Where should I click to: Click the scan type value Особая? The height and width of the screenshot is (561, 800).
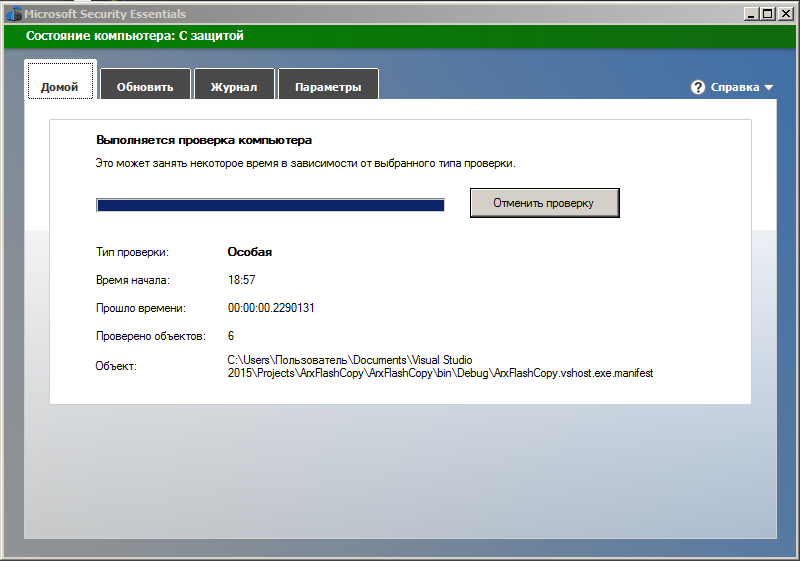(250, 252)
